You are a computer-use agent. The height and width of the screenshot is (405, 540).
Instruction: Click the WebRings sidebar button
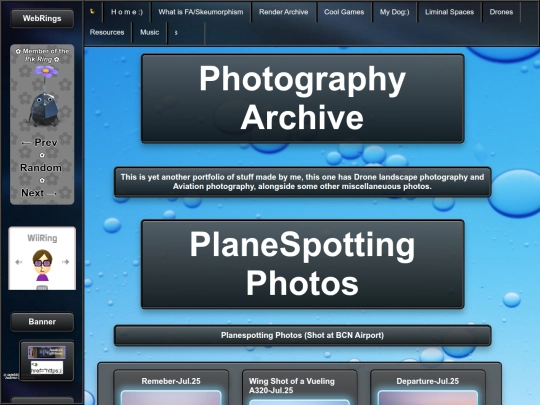42,18
